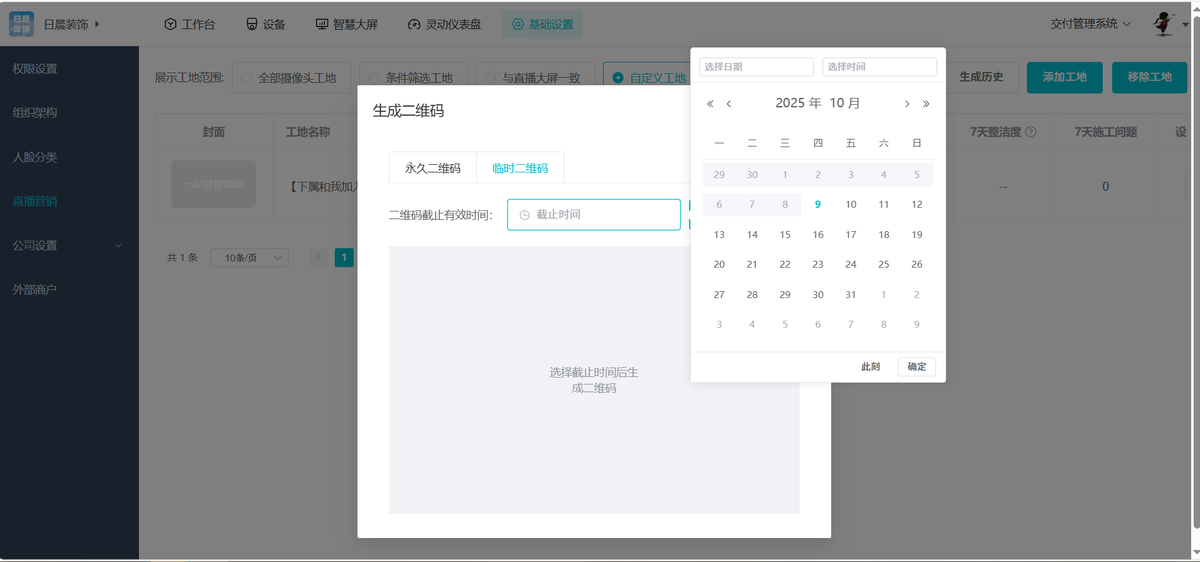The width and height of the screenshot is (1200, 562).
Task: Click the 此刻 link in date picker
Action: pyautogui.click(x=870, y=367)
